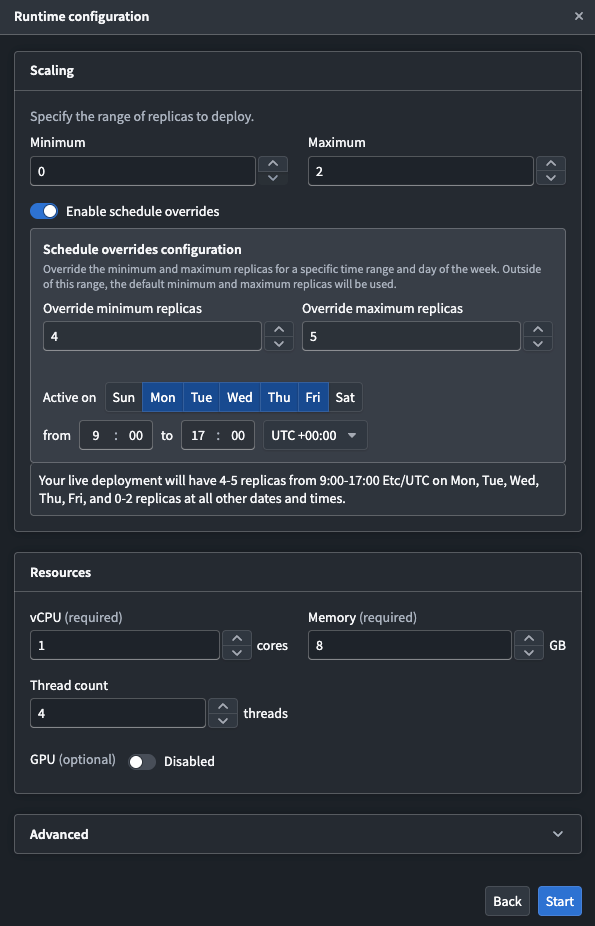Click into the Memory input field

(410, 645)
